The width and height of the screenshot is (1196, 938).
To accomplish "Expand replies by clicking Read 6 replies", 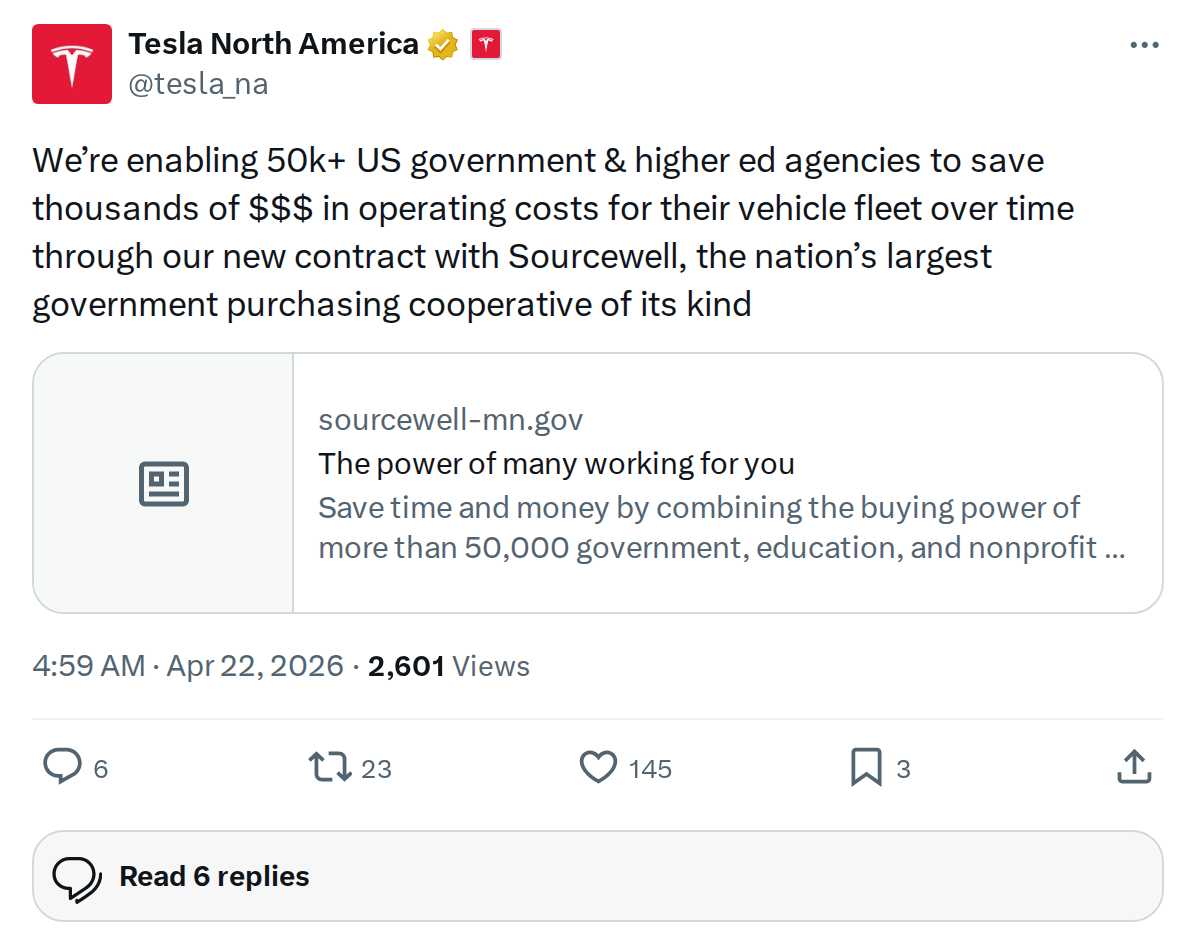I will [213, 876].
